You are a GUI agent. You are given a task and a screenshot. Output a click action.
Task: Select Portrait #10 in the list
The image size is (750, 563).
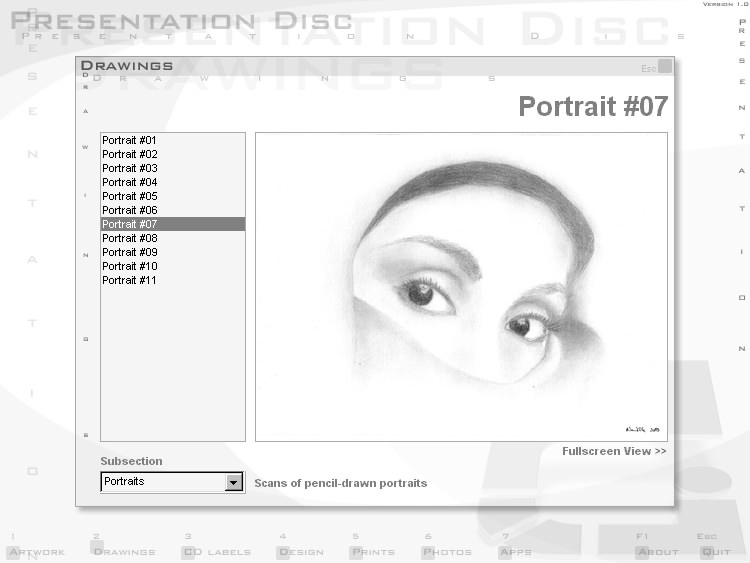tap(173, 266)
